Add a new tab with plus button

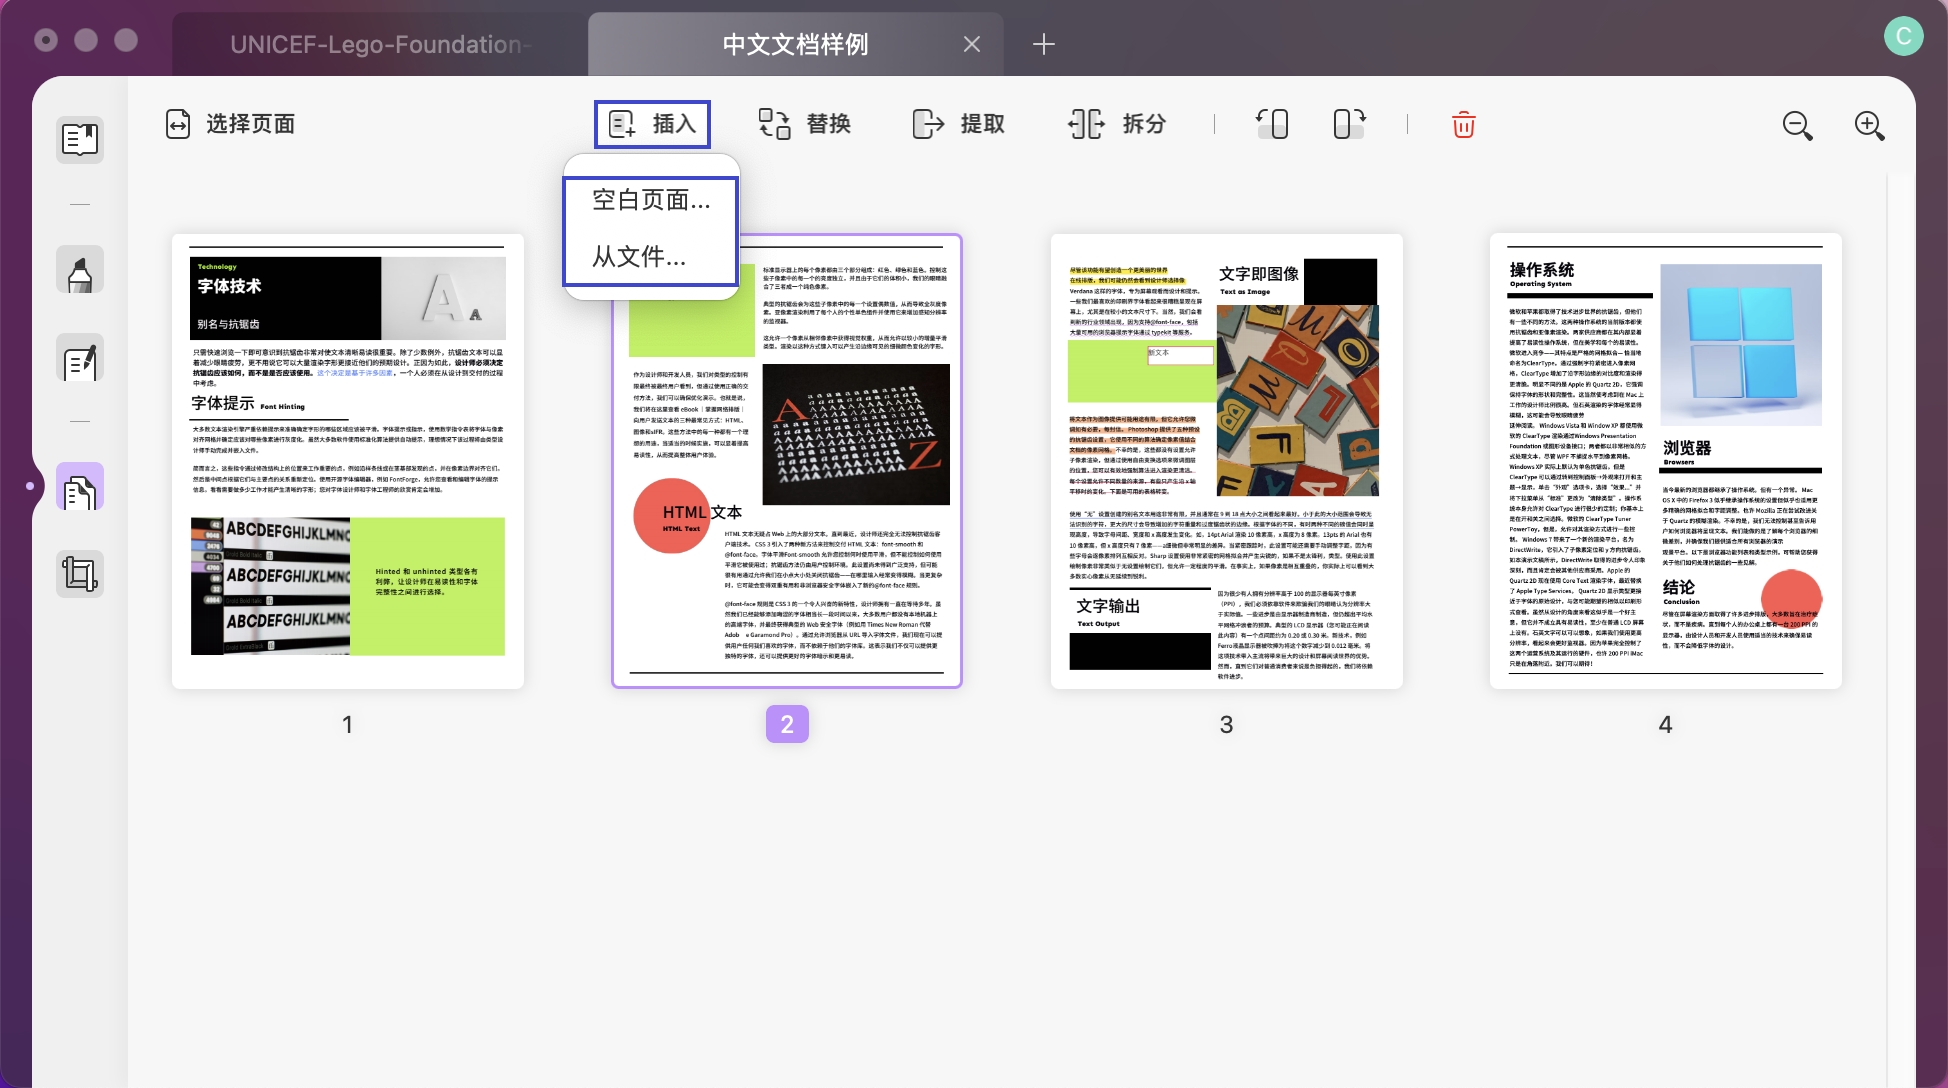[x=1043, y=44]
